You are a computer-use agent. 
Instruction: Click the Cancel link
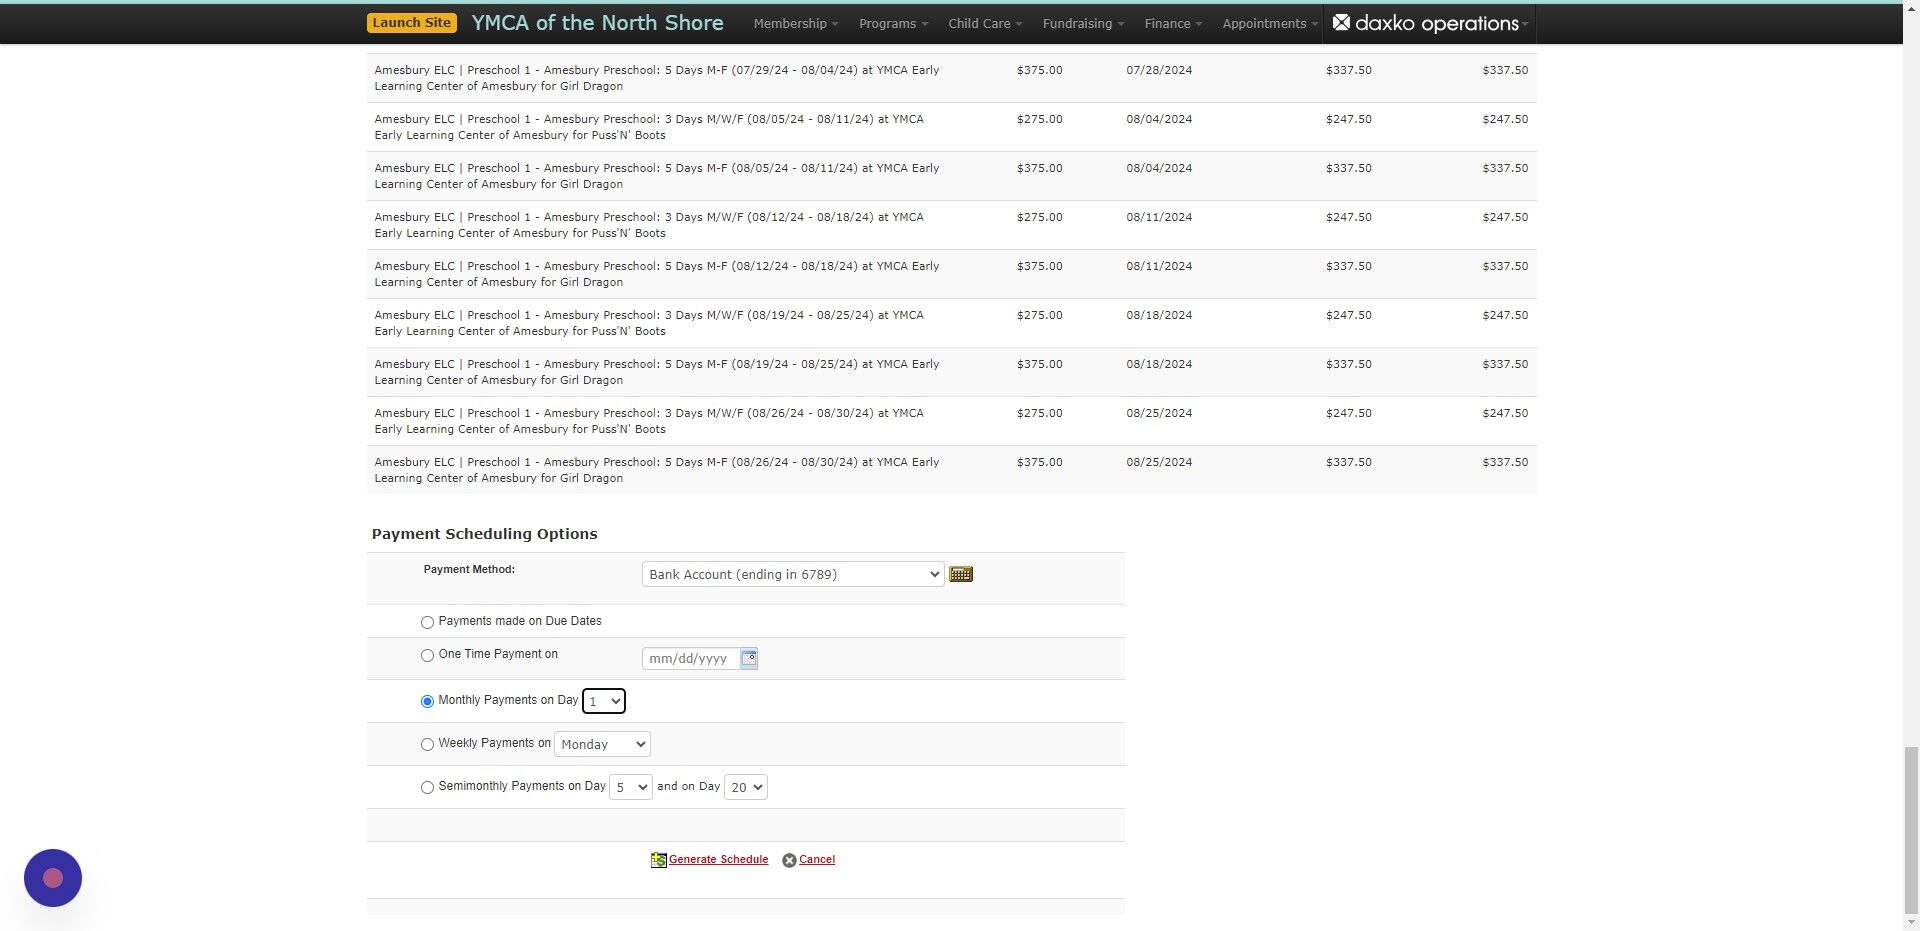(817, 860)
